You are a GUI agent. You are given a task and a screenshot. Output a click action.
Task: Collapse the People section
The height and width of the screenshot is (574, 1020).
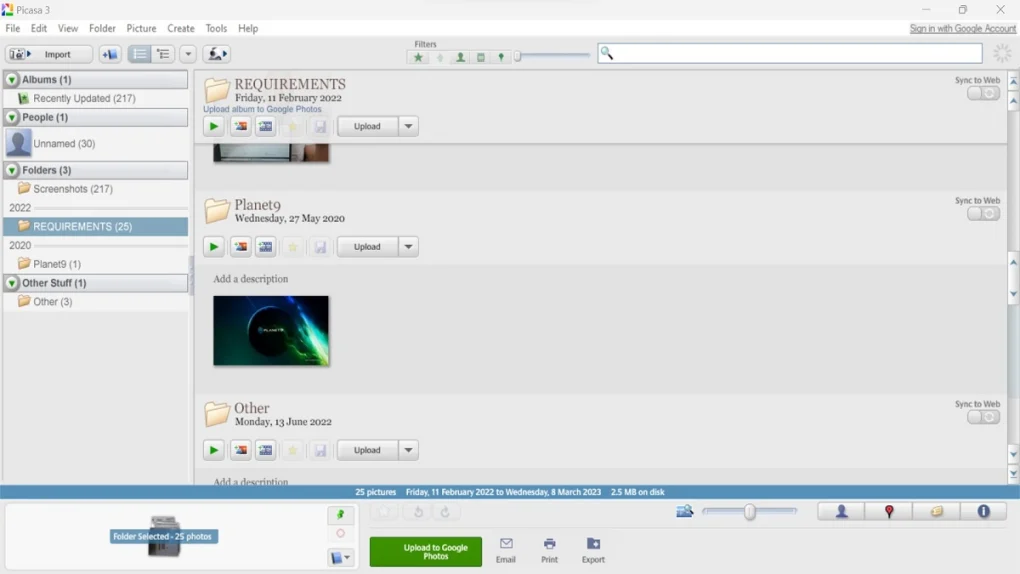(x=12, y=117)
